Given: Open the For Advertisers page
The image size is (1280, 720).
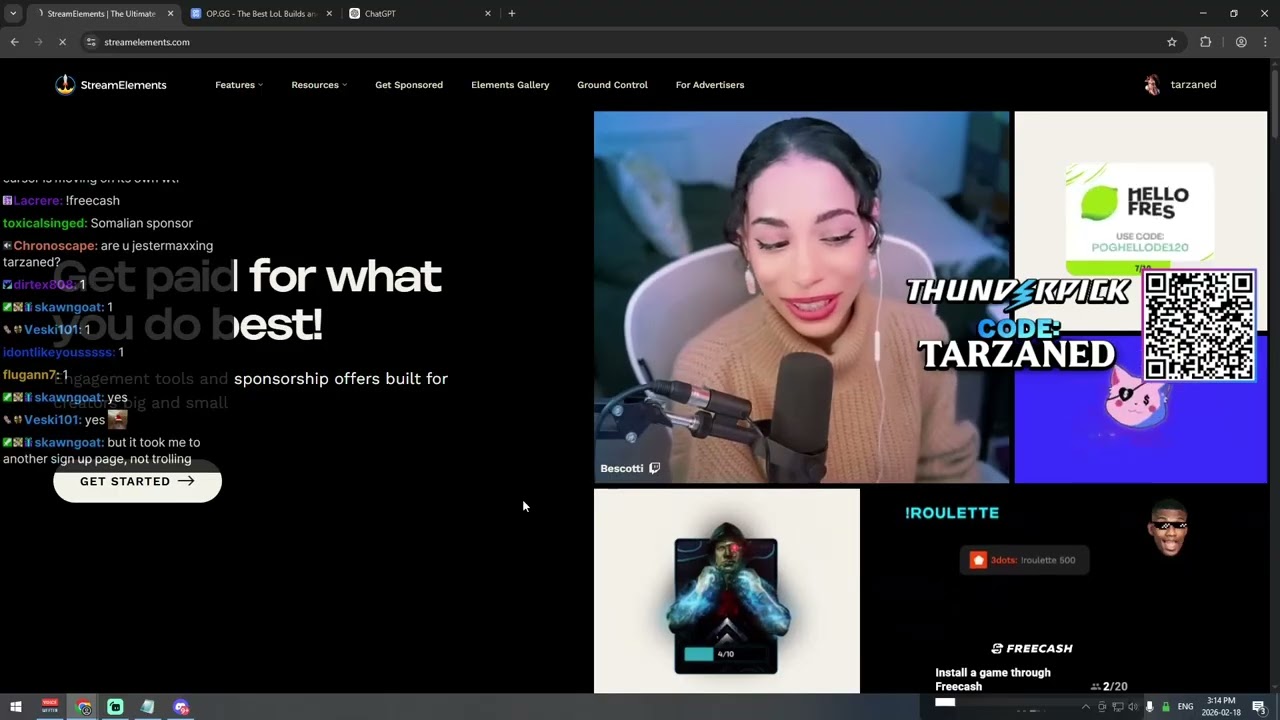Looking at the screenshot, I should (710, 85).
